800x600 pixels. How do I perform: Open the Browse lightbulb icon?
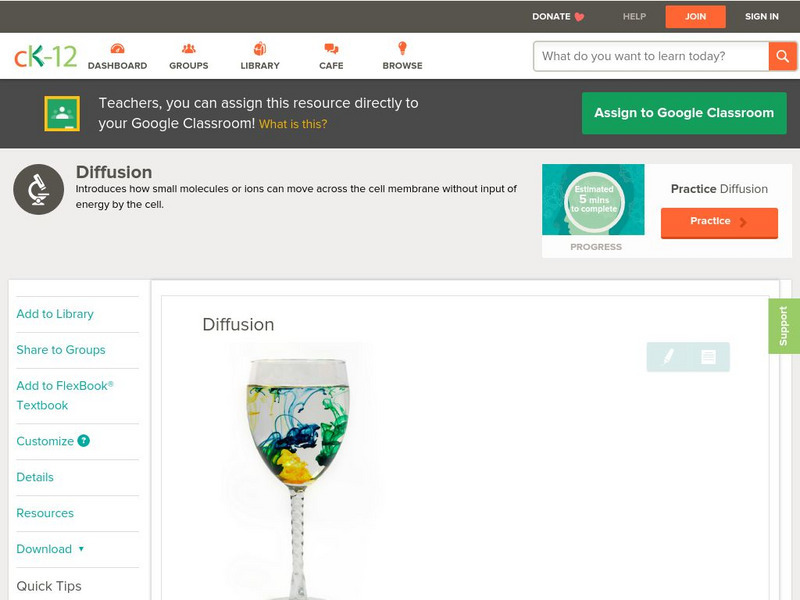pos(403,48)
